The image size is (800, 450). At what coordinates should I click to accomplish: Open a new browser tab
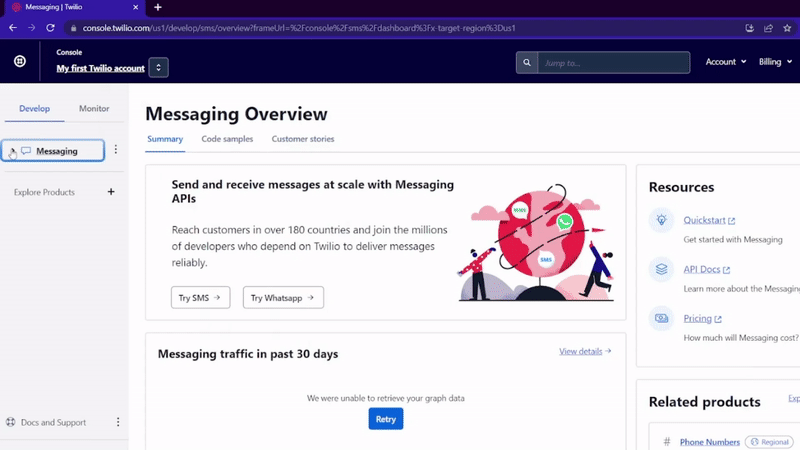coord(158,7)
